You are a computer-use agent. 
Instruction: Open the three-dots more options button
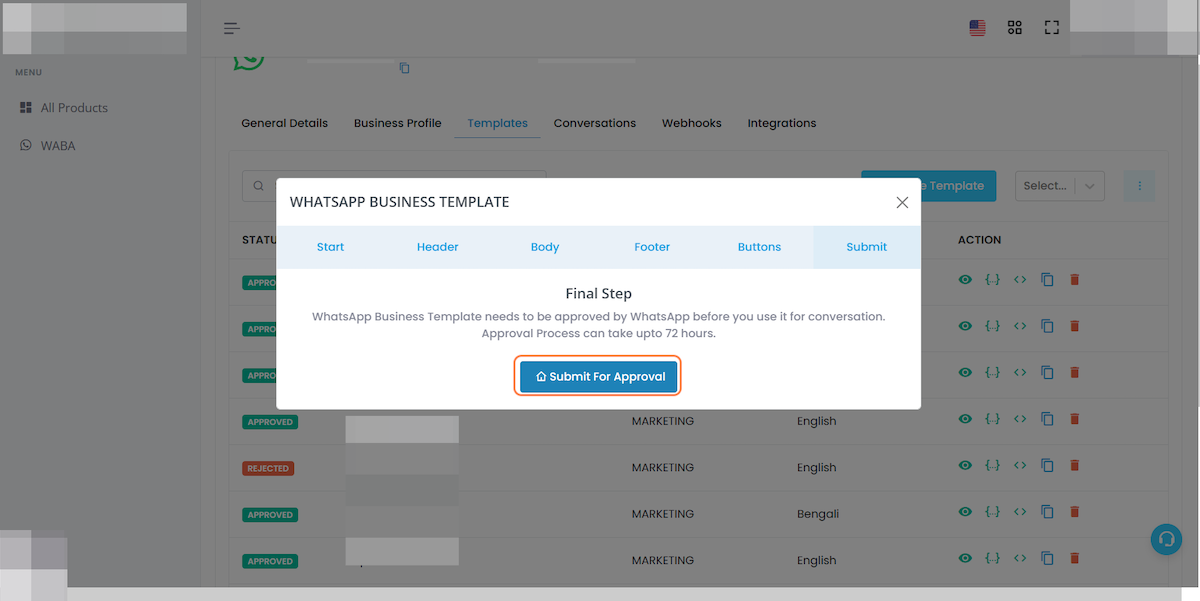[x=1139, y=185]
